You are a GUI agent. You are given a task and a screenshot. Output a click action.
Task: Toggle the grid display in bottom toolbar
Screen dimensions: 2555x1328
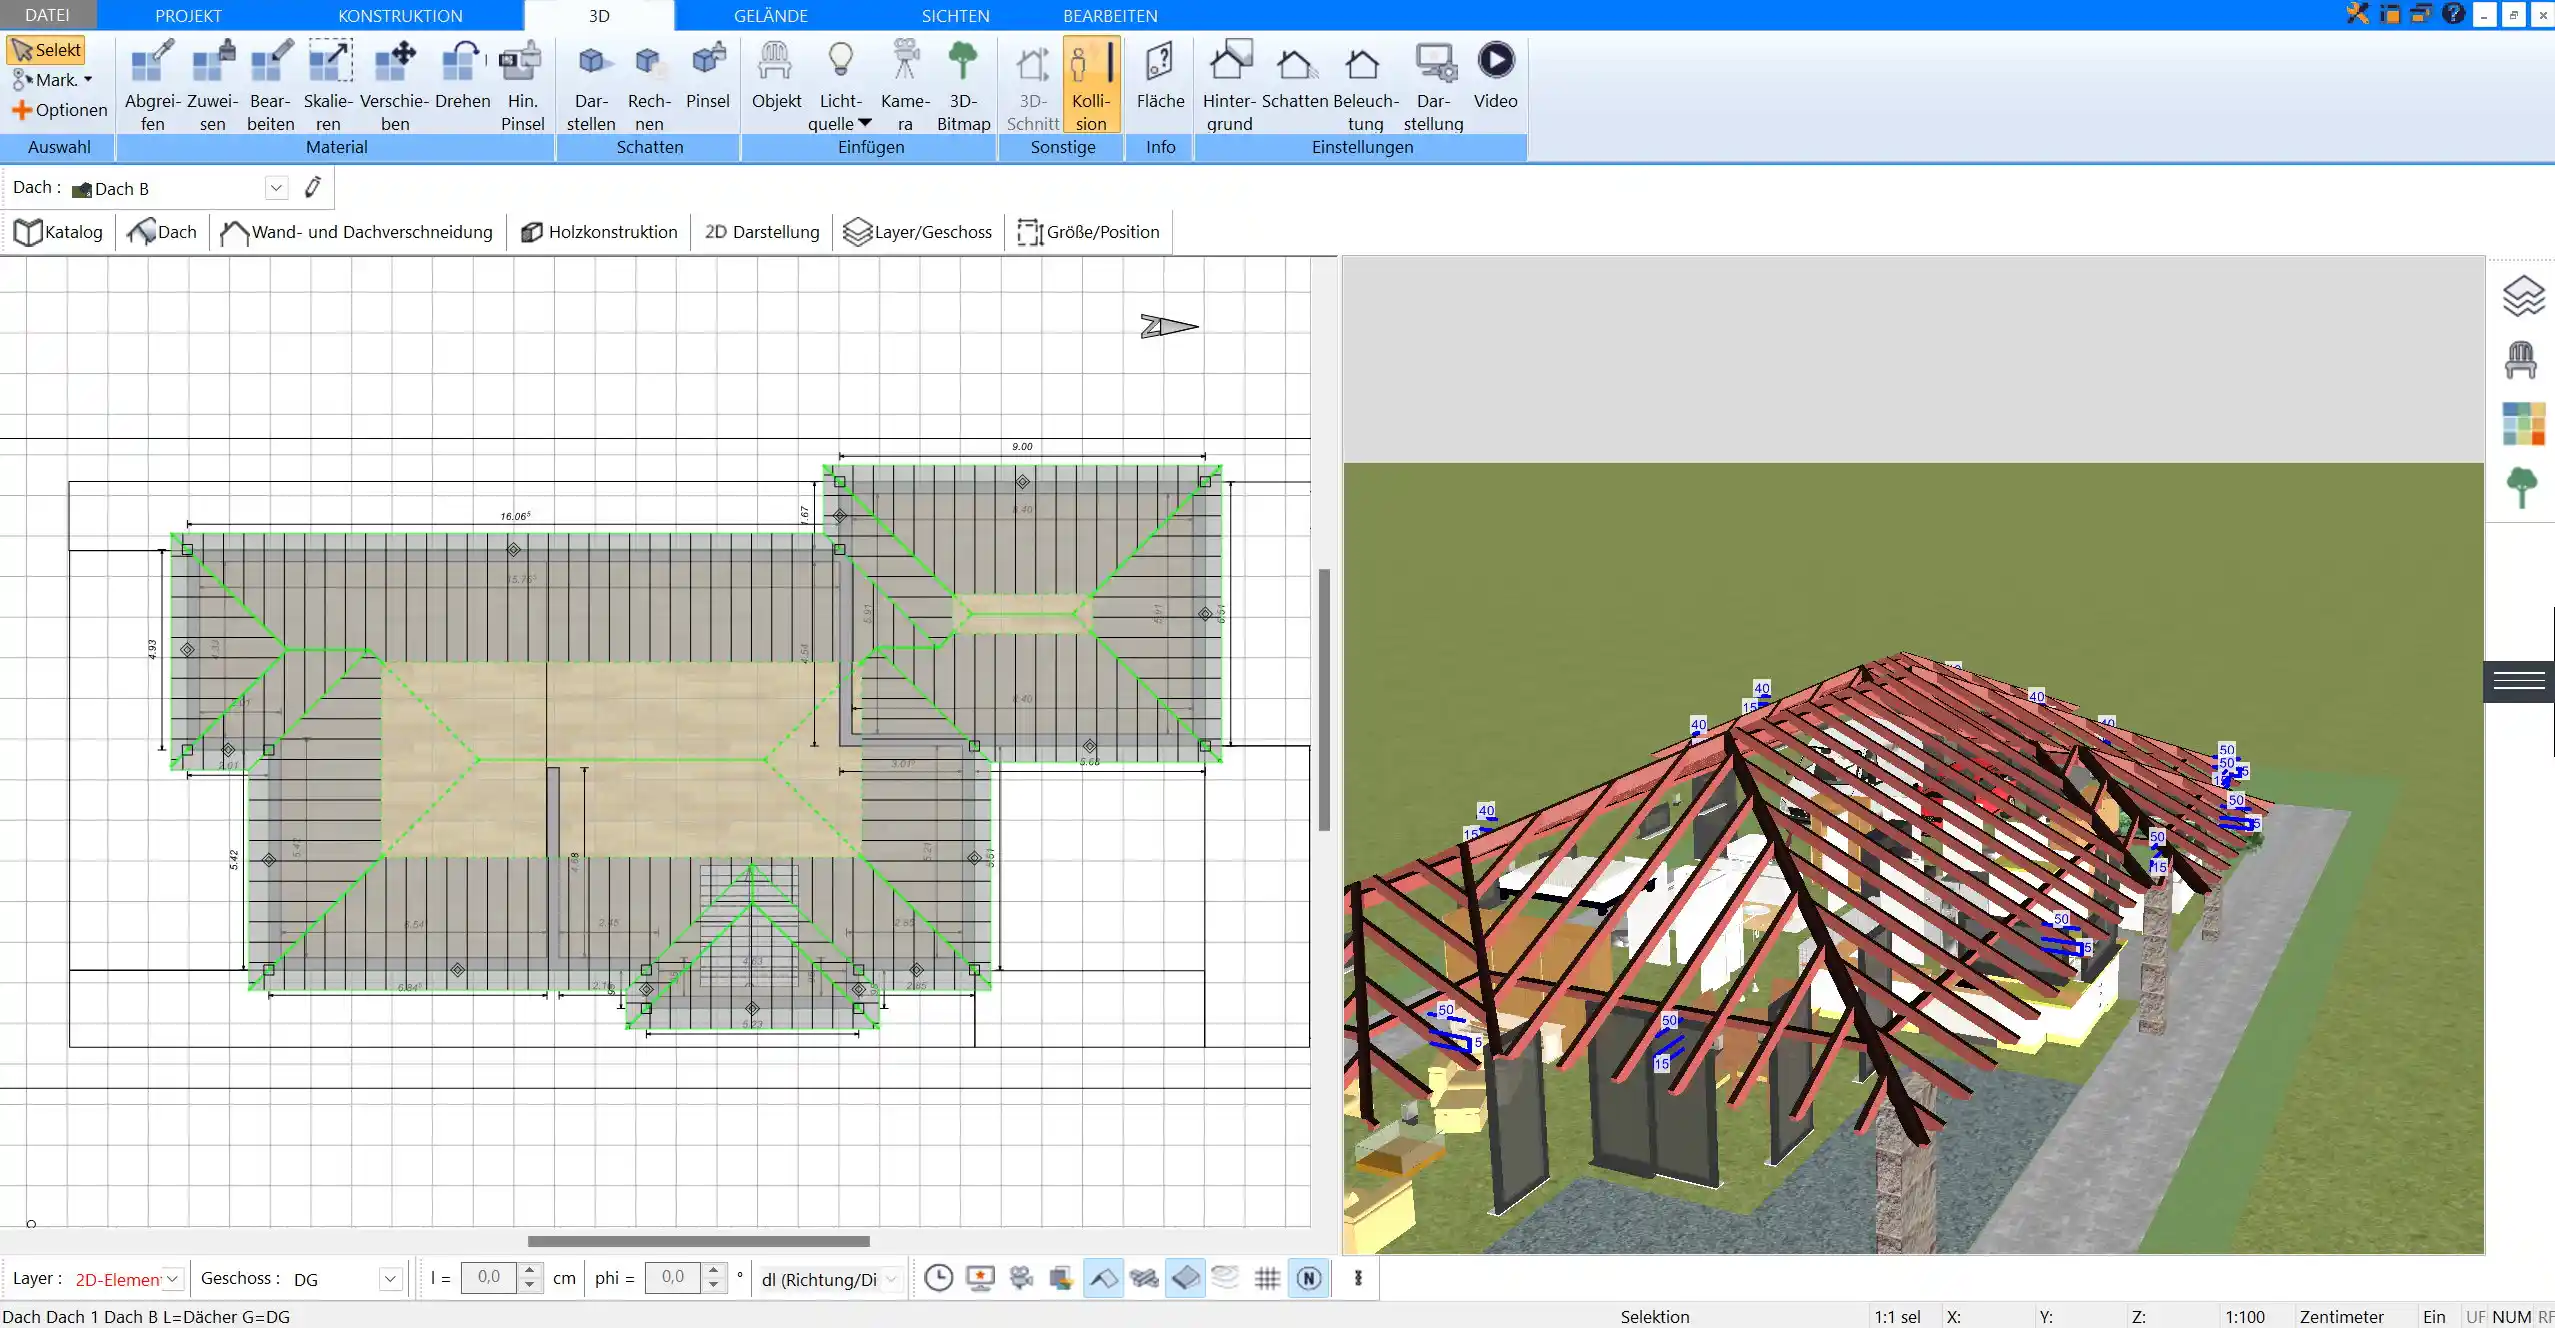(1267, 1278)
